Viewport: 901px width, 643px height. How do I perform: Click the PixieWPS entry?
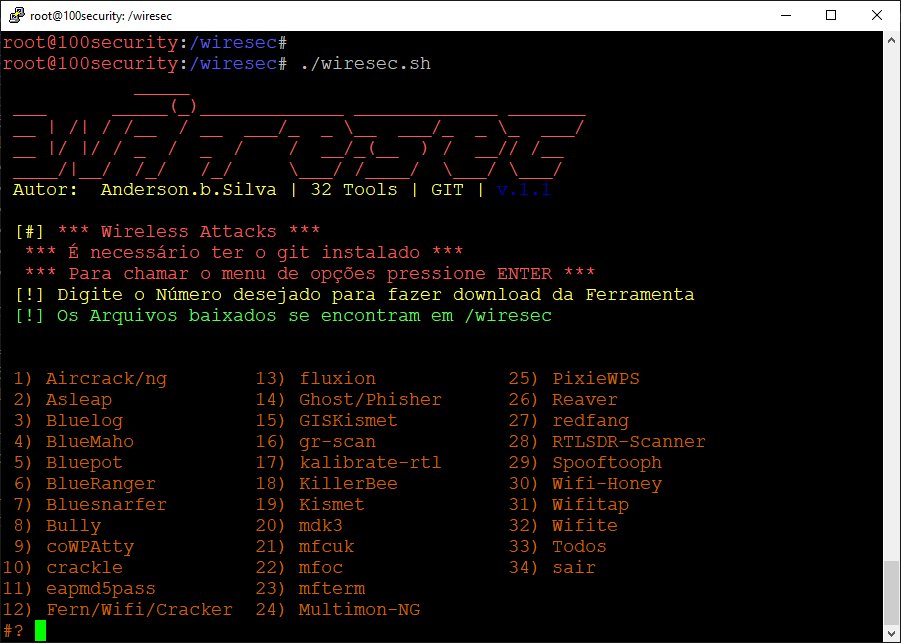pos(596,379)
